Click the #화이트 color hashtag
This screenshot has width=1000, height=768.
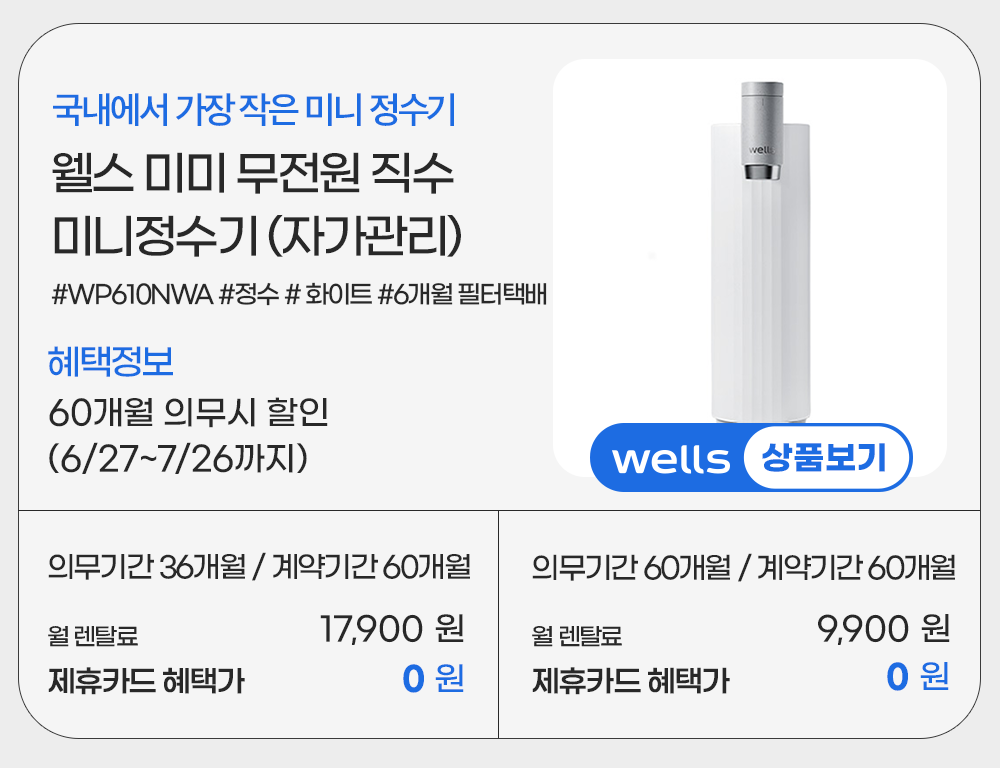click(328, 295)
